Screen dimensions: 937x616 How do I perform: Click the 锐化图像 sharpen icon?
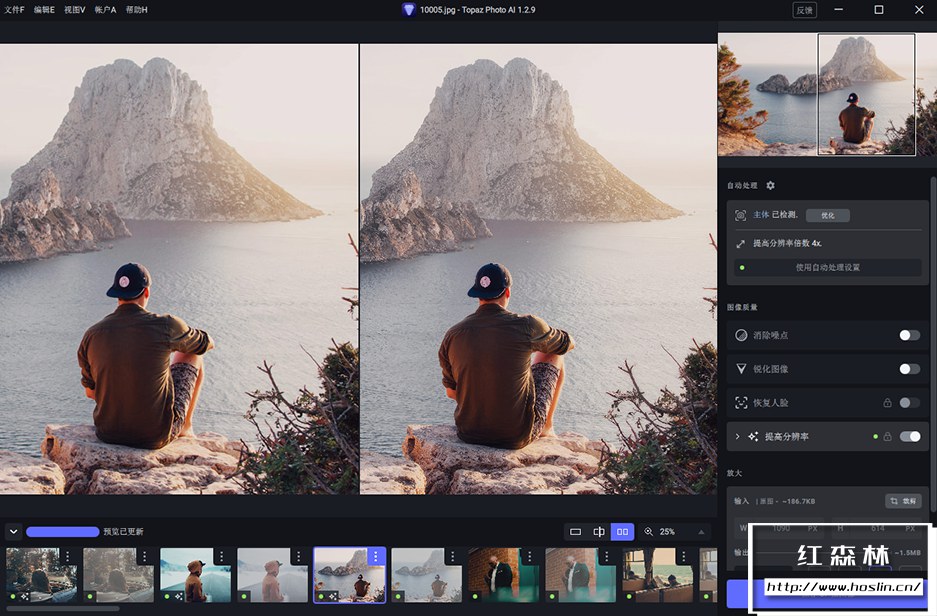742,369
